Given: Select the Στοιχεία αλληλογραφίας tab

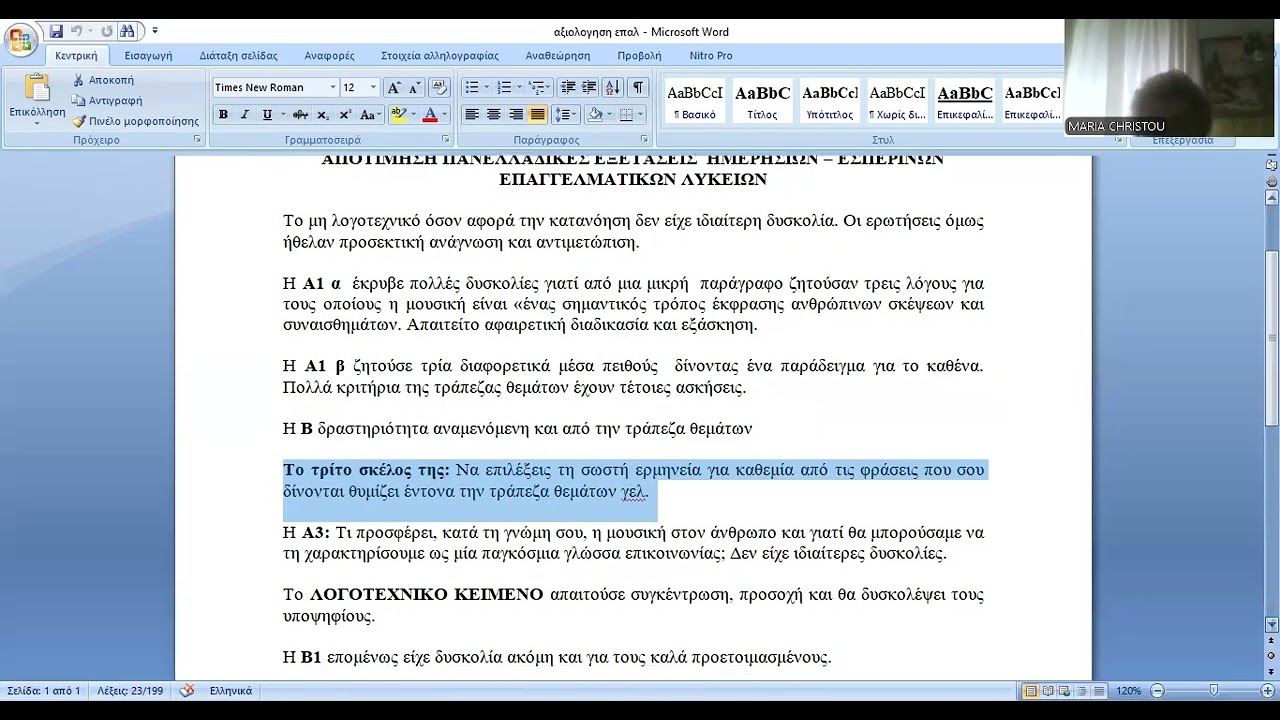Looking at the screenshot, I should click(x=439, y=56).
